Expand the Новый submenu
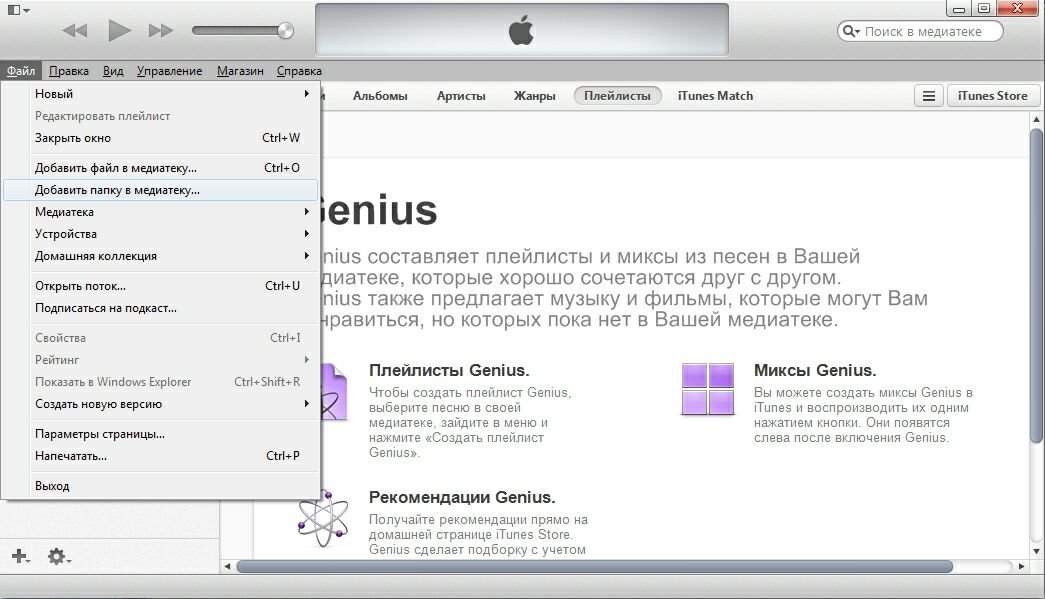The width and height of the screenshot is (1045, 599). click(160, 94)
